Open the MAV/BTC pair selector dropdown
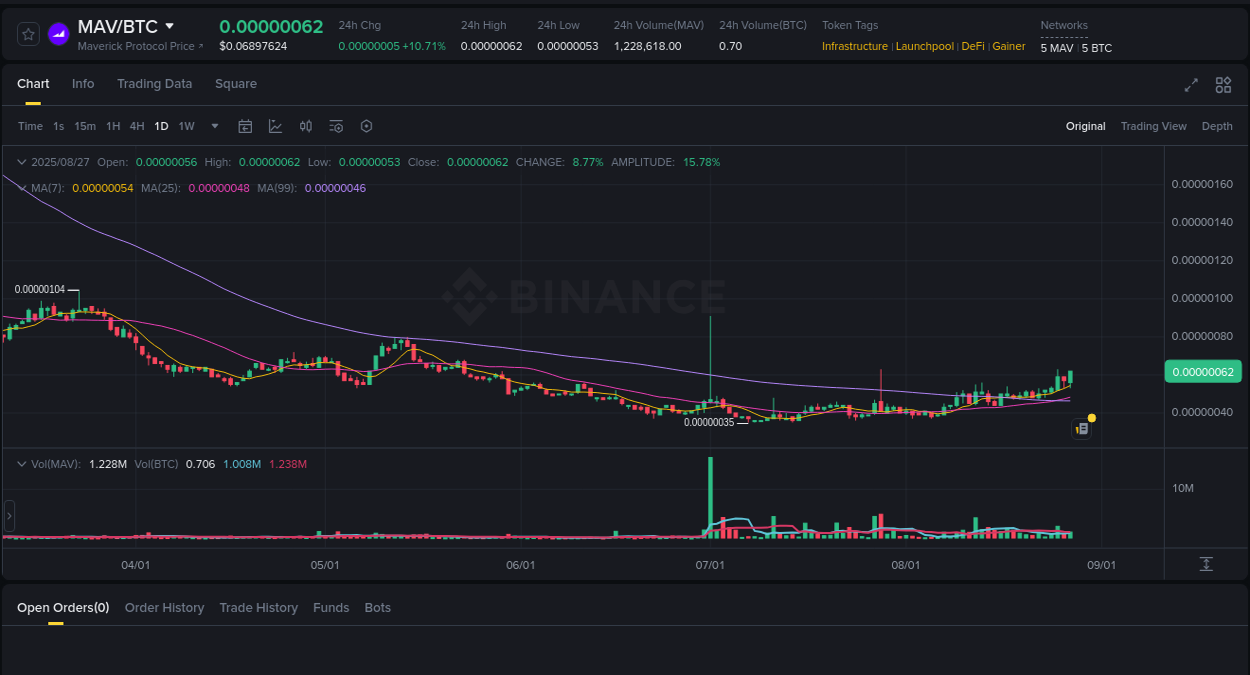 [169, 26]
